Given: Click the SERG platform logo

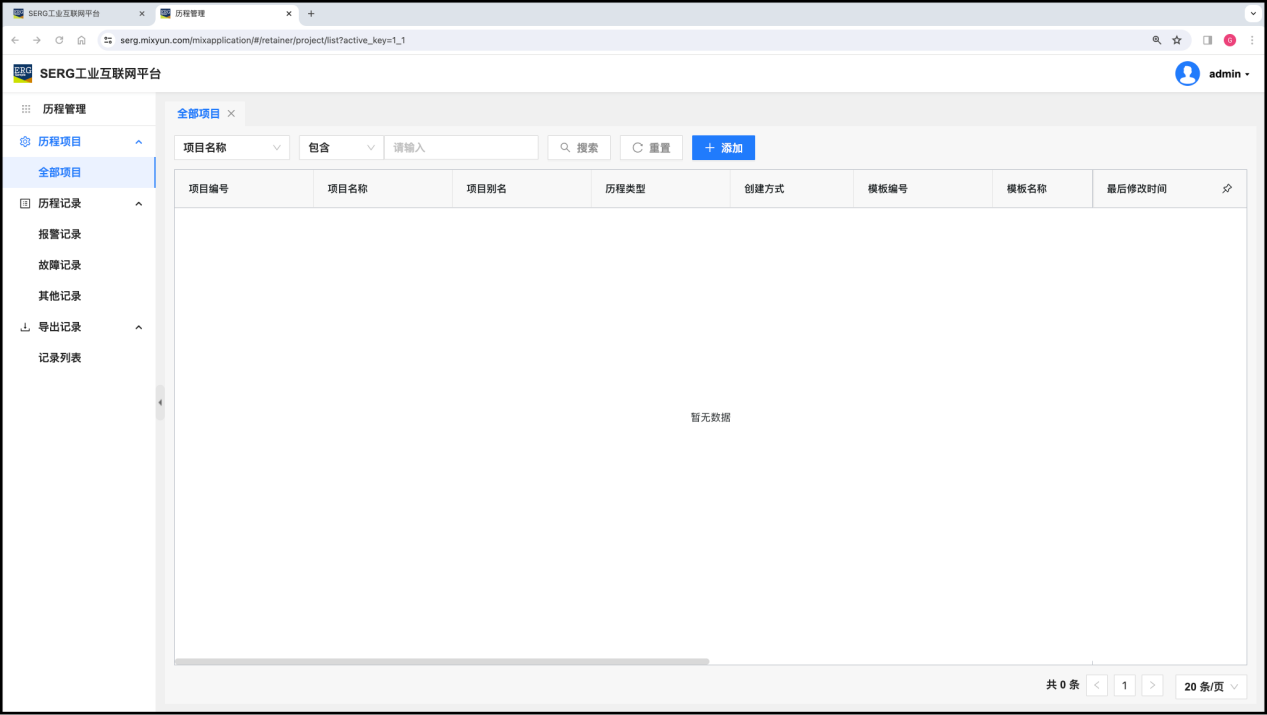Looking at the screenshot, I should point(22,73).
